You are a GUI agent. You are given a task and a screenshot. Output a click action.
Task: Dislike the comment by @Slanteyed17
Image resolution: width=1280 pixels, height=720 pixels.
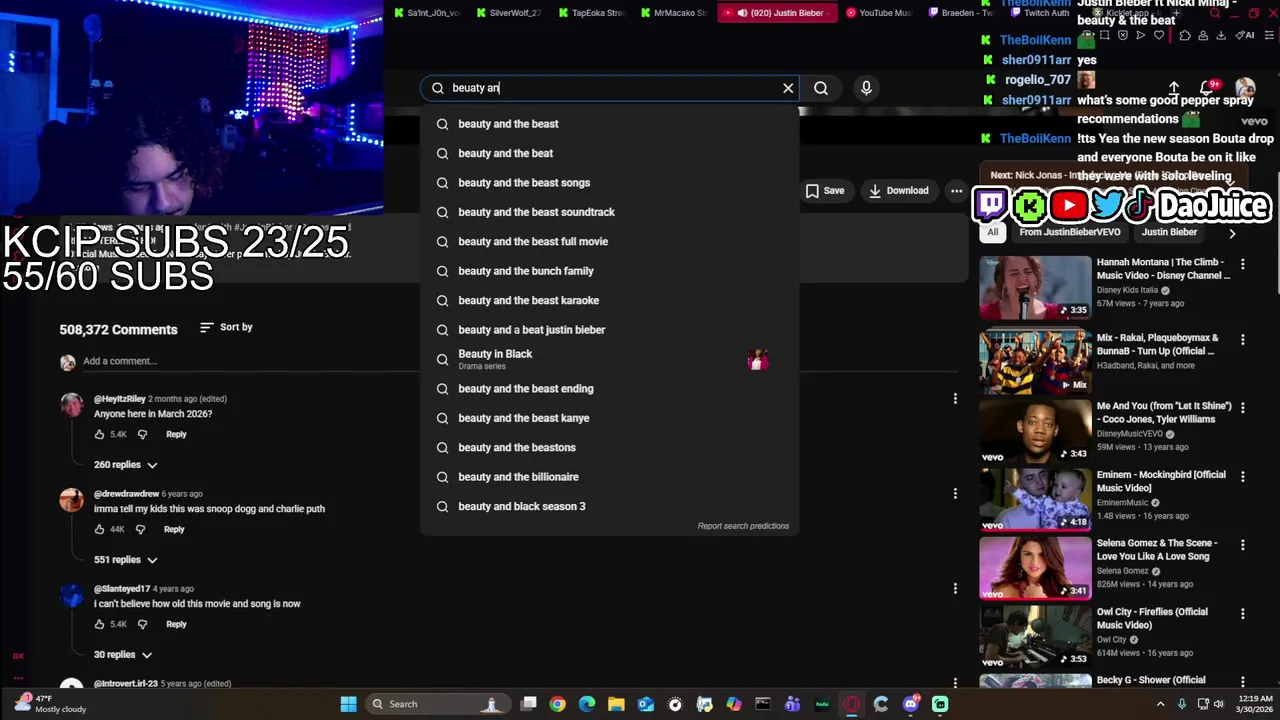142,624
